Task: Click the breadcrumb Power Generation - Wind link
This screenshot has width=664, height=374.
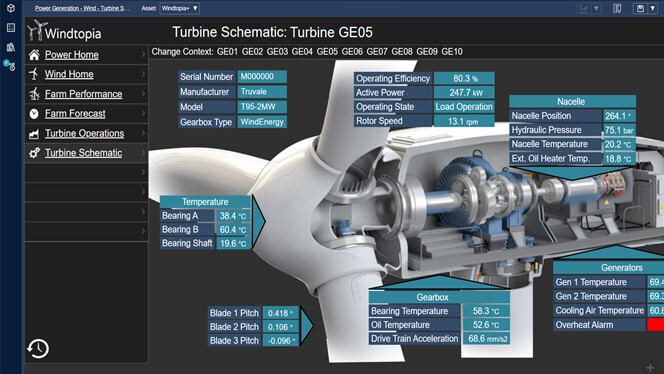Action: click(82, 8)
